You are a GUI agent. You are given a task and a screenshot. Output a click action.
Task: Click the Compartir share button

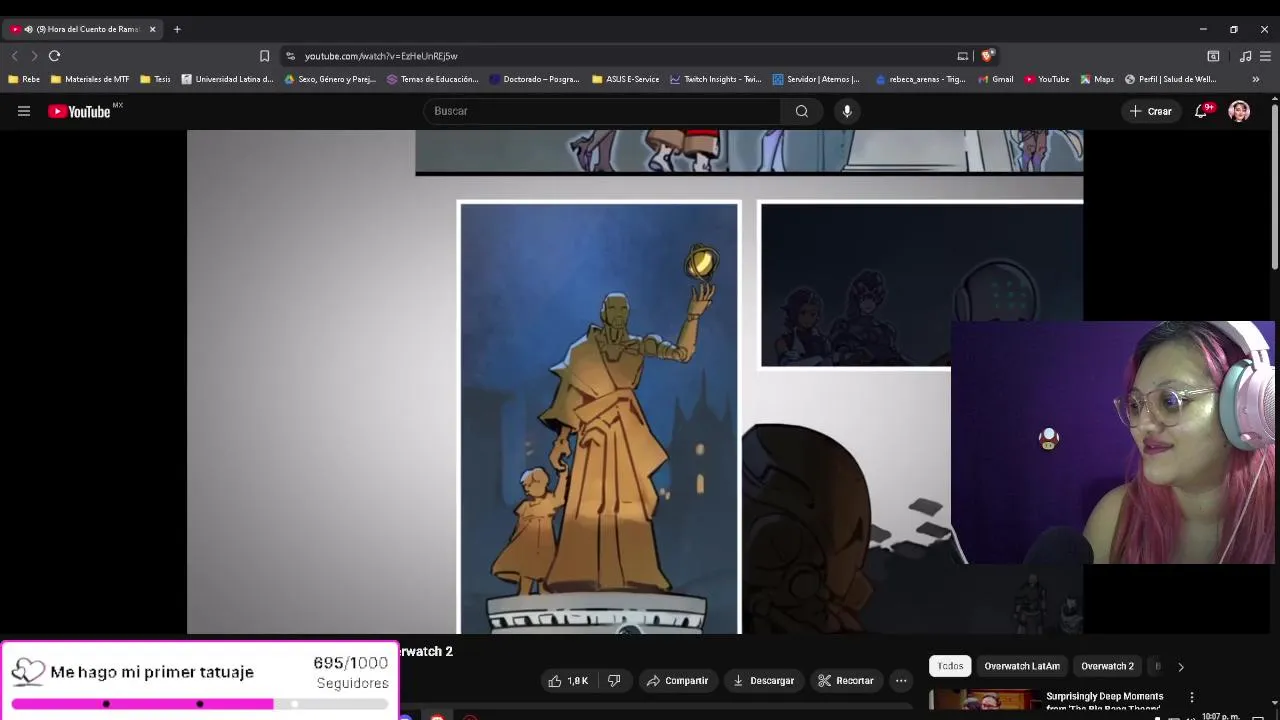(x=677, y=681)
